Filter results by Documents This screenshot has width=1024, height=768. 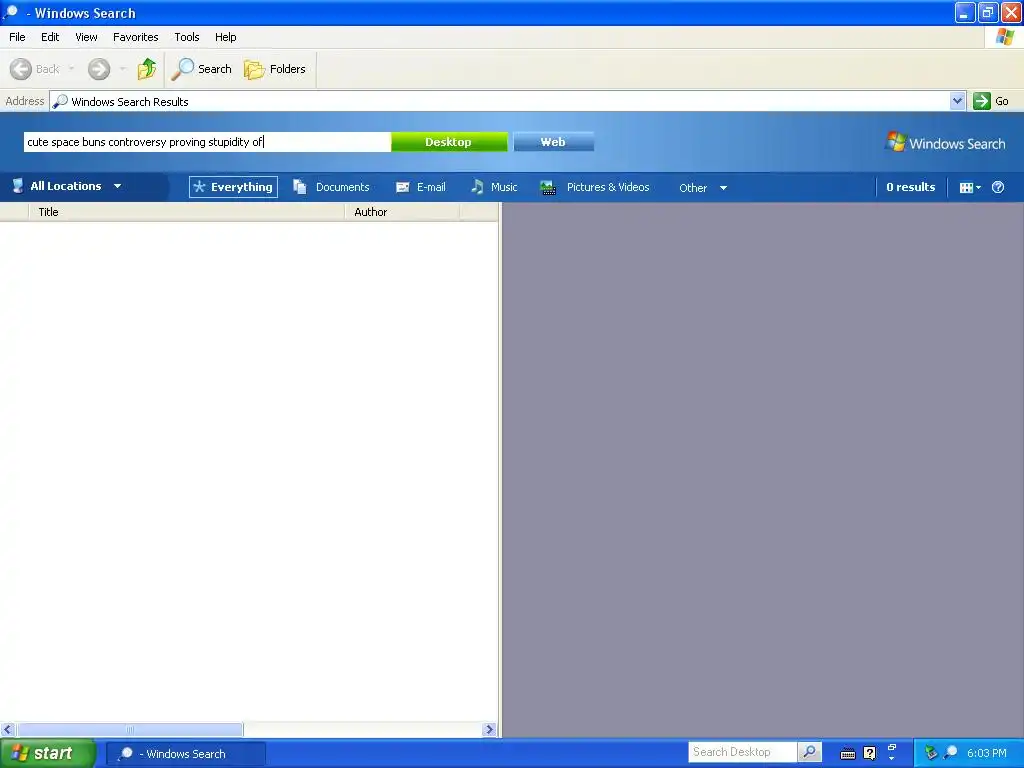tap(331, 187)
